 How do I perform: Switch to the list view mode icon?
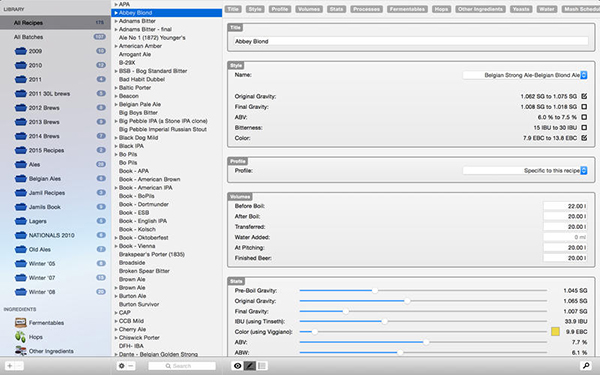[262, 366]
